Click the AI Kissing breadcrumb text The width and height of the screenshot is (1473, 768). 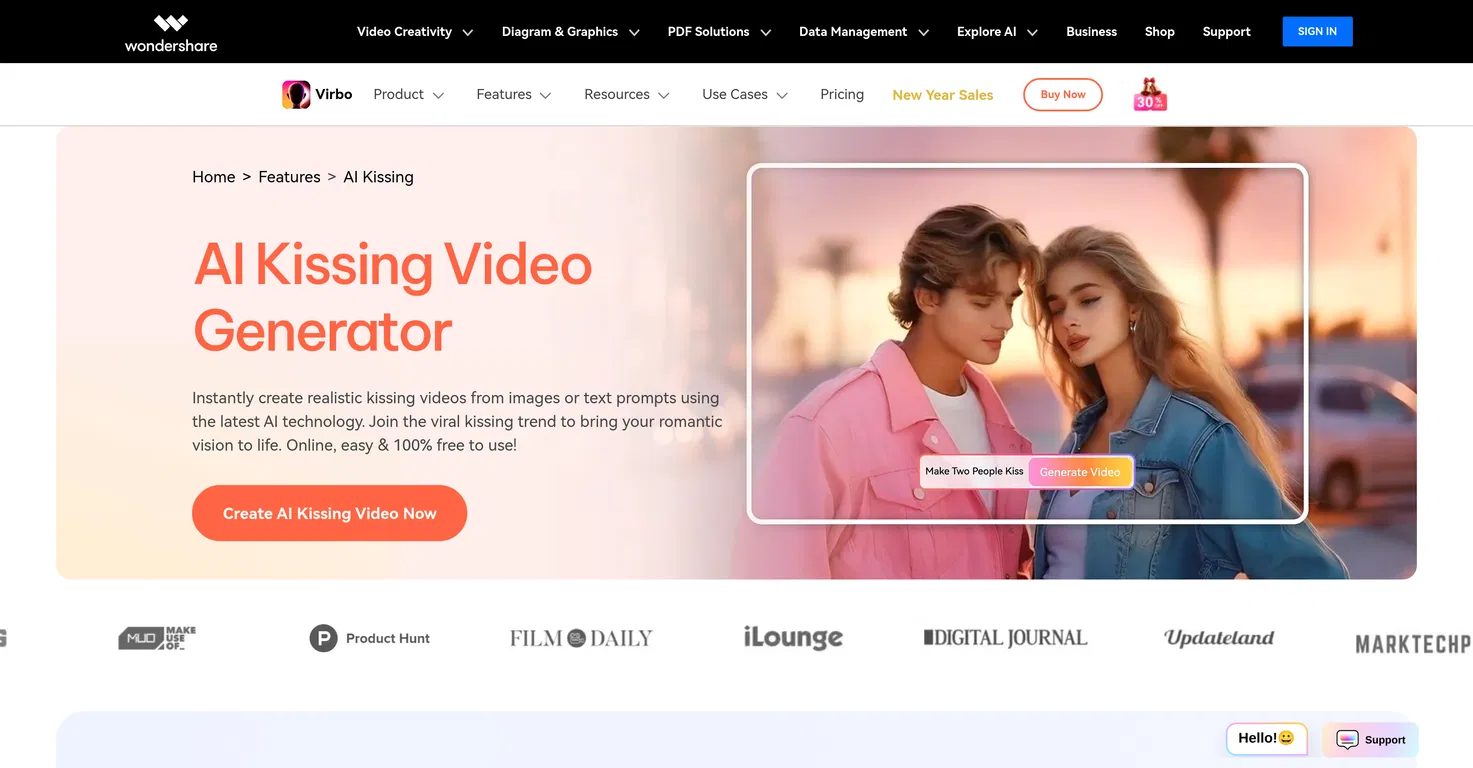point(378,177)
